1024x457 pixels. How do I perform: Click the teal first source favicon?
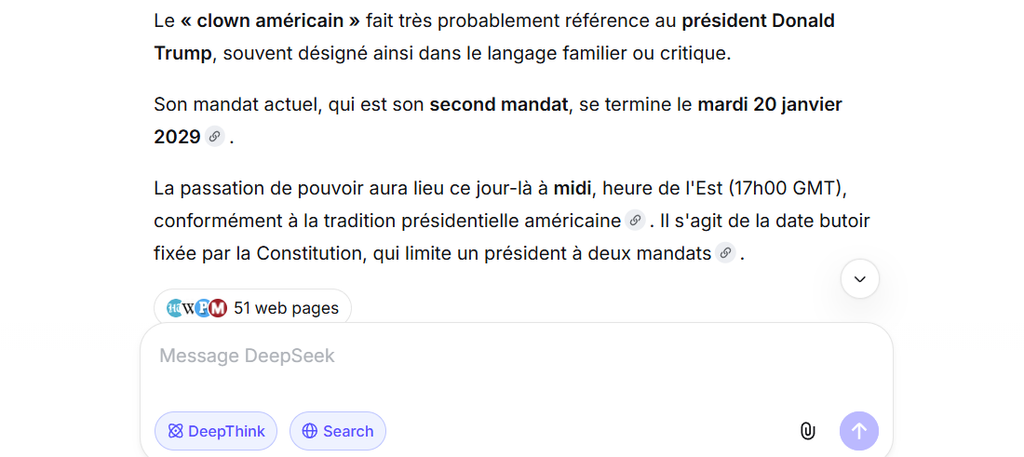(x=174, y=308)
